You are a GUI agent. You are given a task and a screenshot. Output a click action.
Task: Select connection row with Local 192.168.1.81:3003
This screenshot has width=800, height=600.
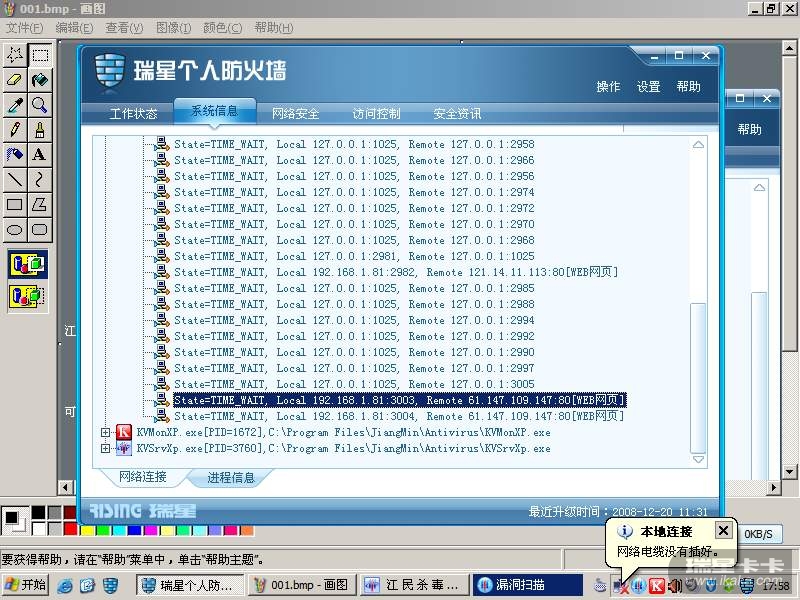[399, 400]
